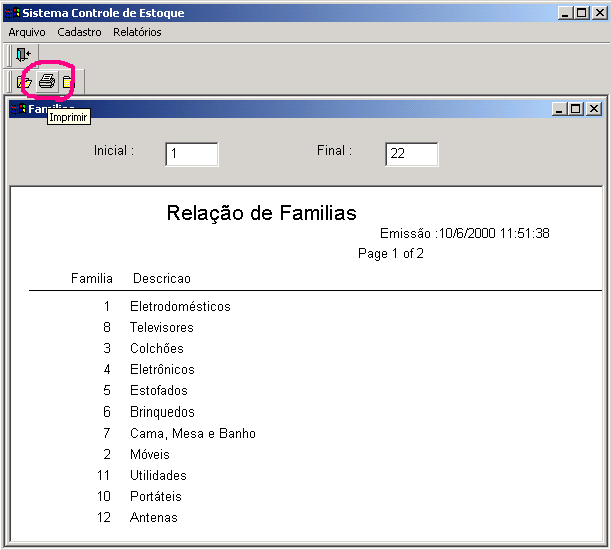The image size is (611, 550).
Task: Open the Arquivo menu
Action: [27, 32]
